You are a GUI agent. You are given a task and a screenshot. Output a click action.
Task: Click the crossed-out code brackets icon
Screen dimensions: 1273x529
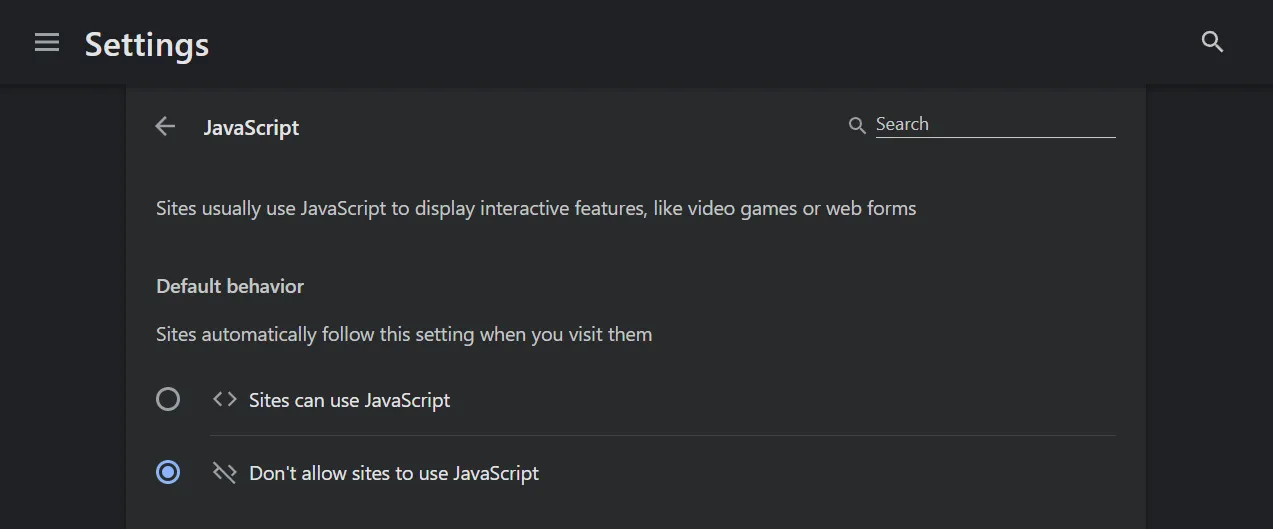tap(225, 473)
